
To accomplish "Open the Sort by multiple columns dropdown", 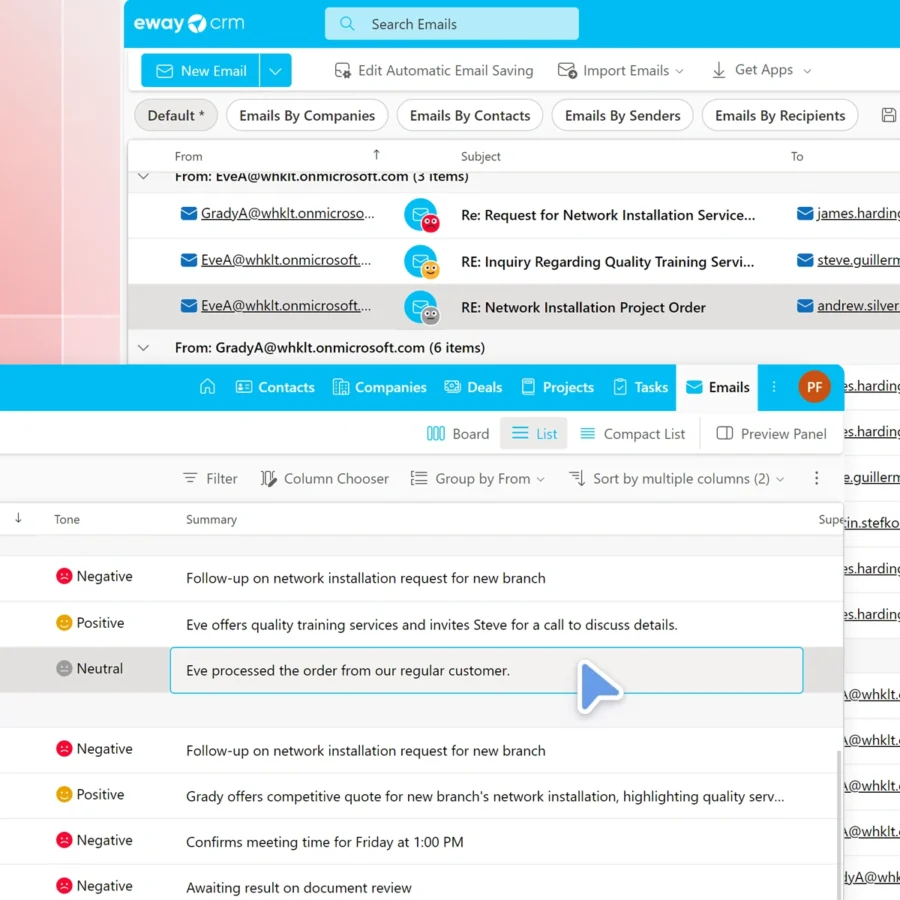I will [x=677, y=479].
